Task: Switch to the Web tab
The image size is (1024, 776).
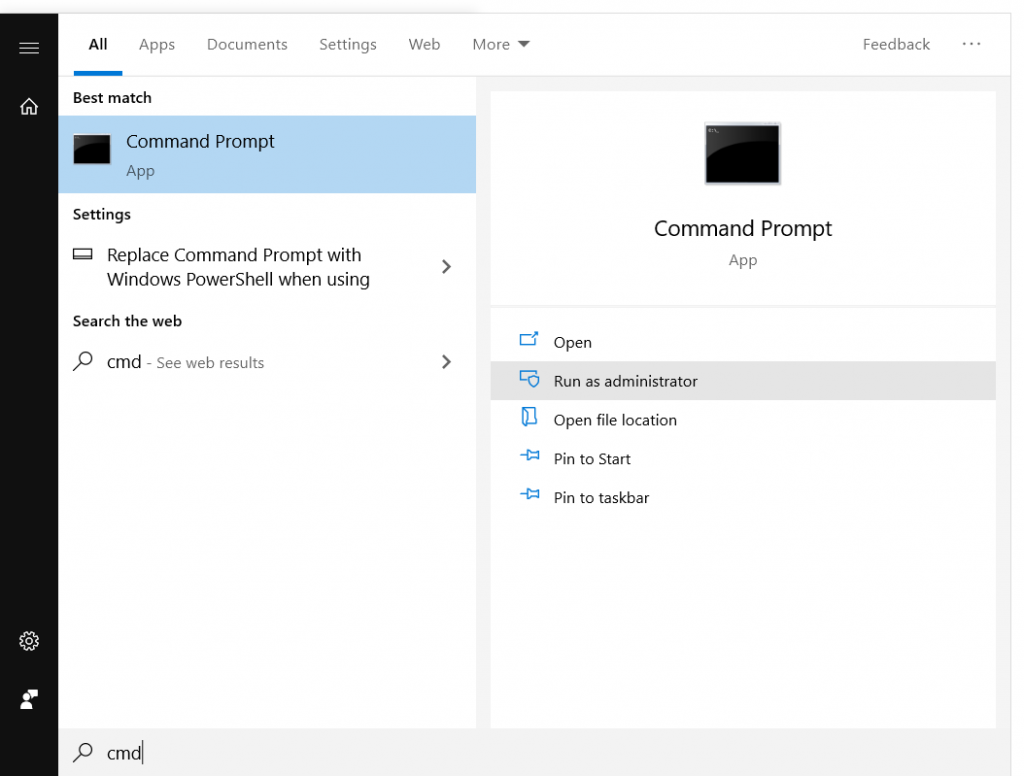Action: (424, 44)
